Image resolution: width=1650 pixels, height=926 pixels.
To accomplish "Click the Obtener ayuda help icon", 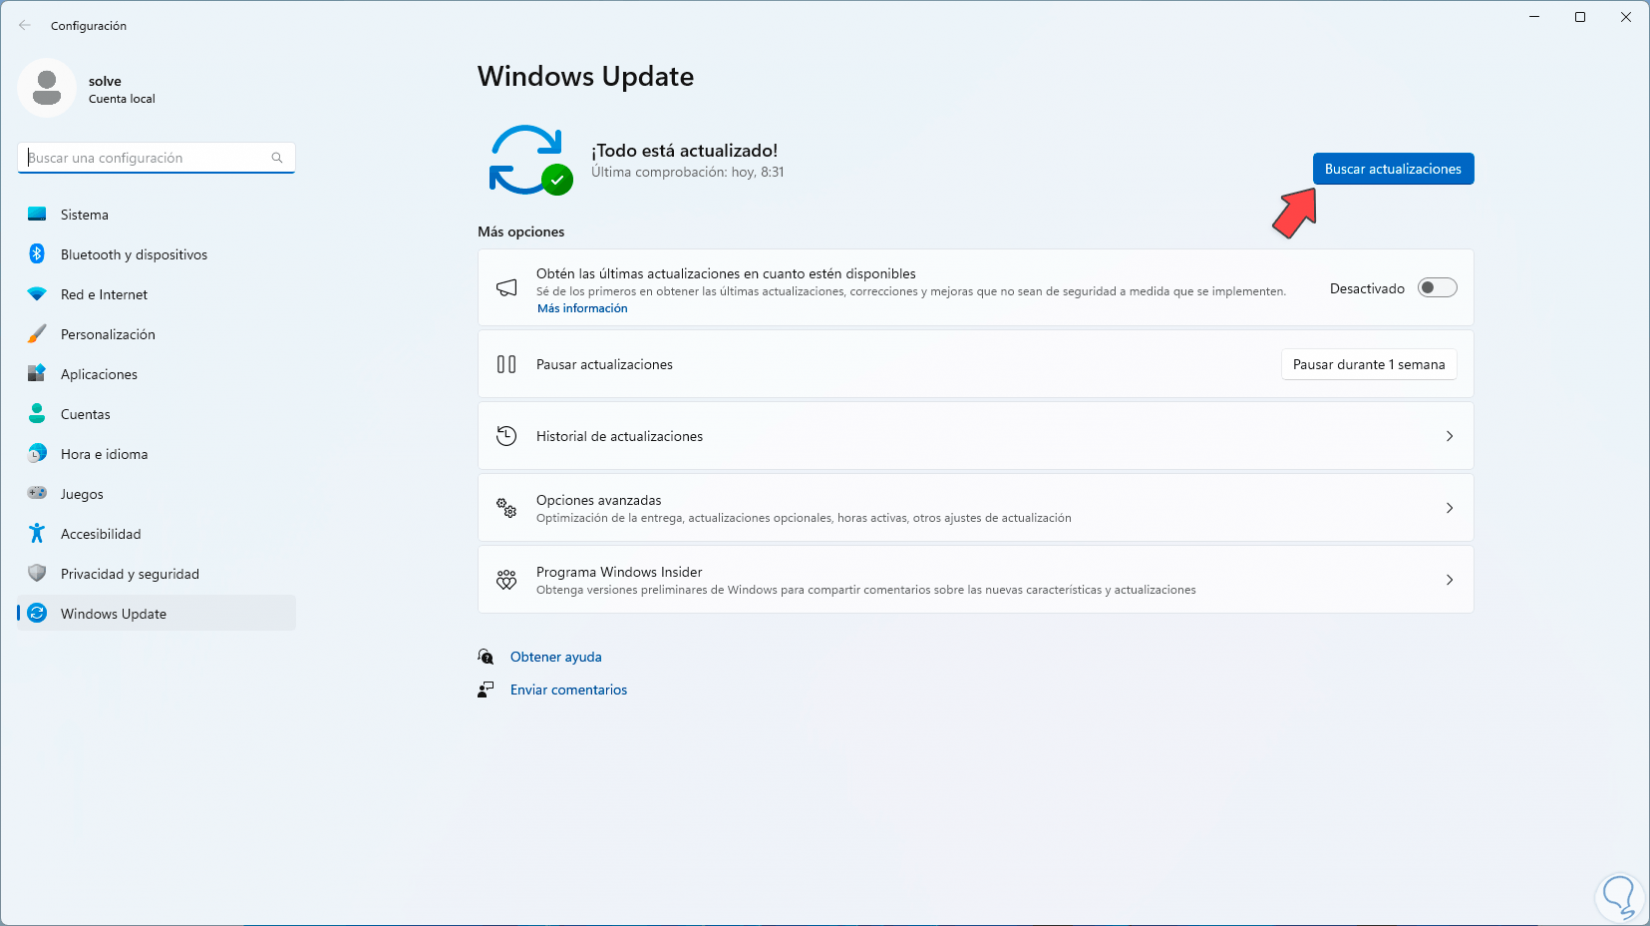I will tap(486, 657).
